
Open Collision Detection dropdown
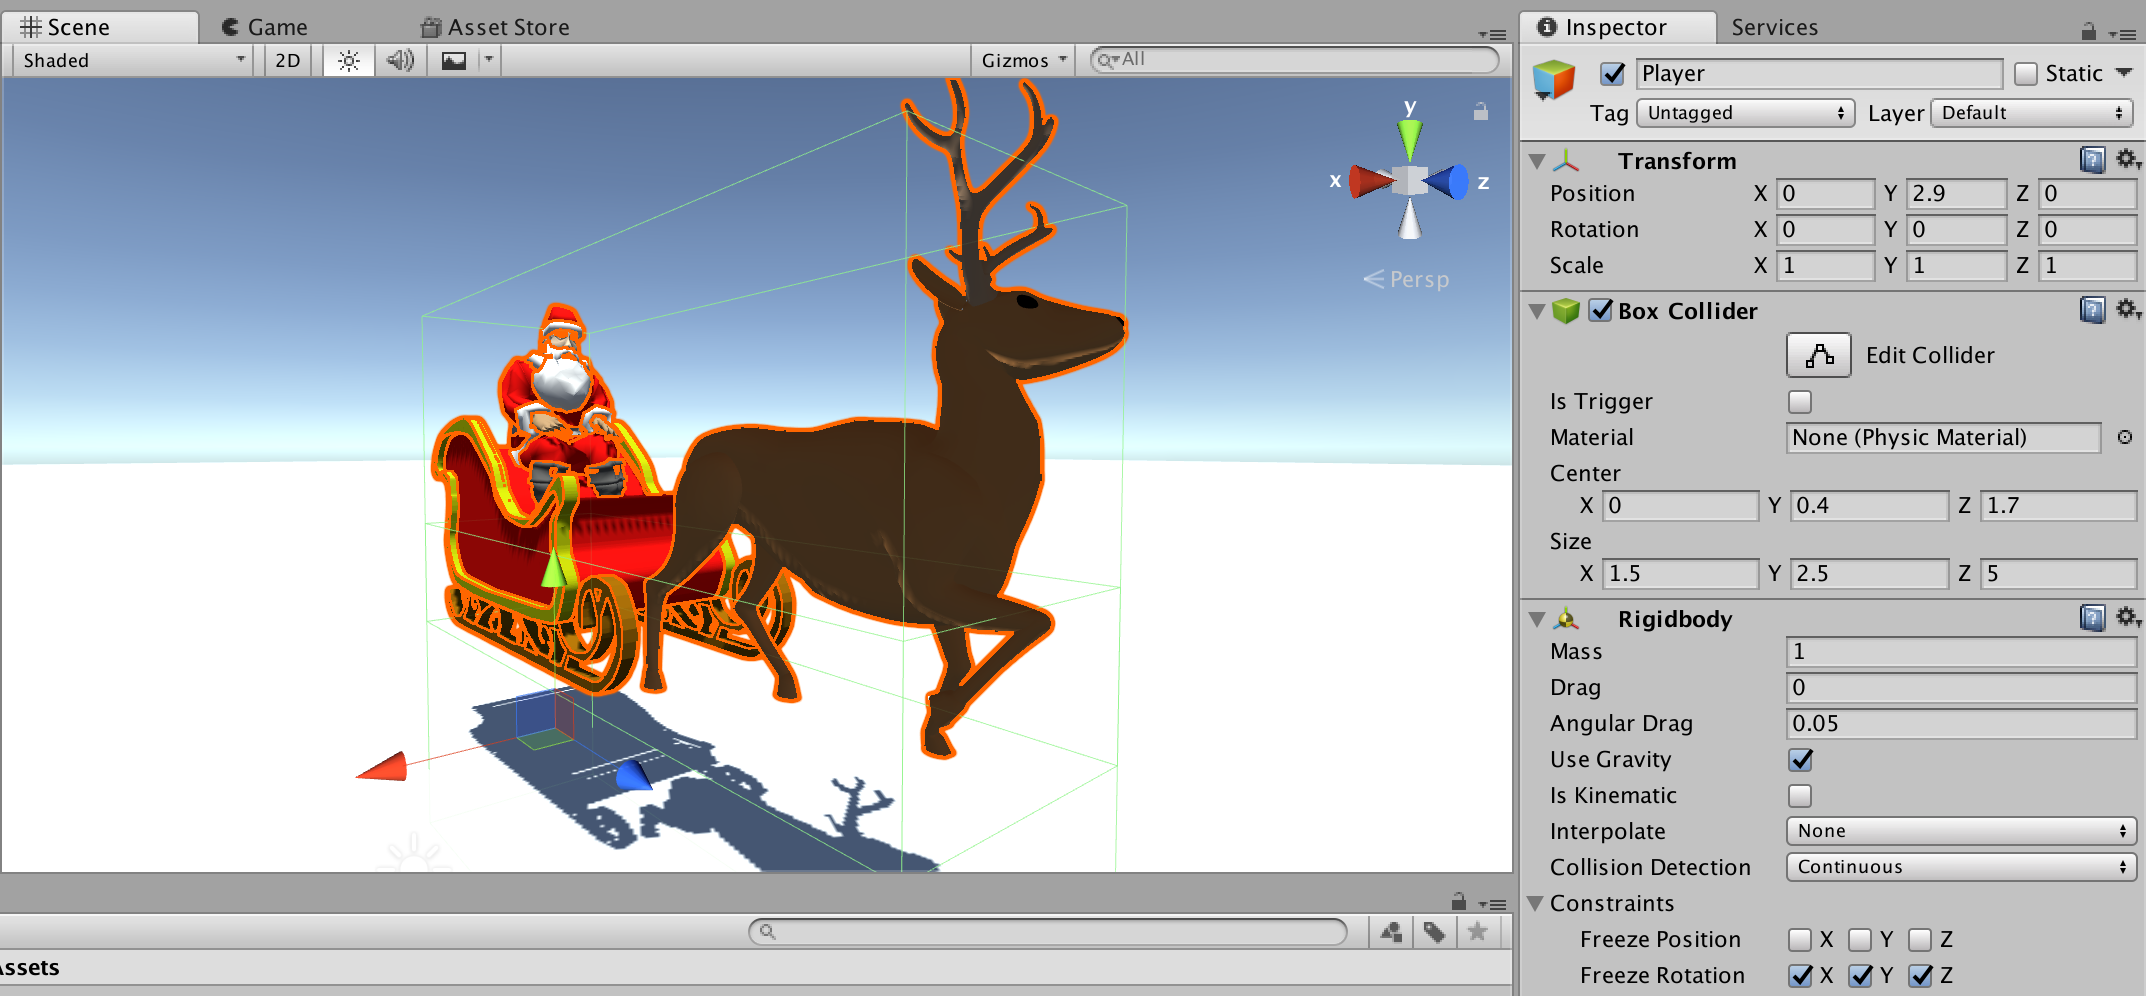1961,867
